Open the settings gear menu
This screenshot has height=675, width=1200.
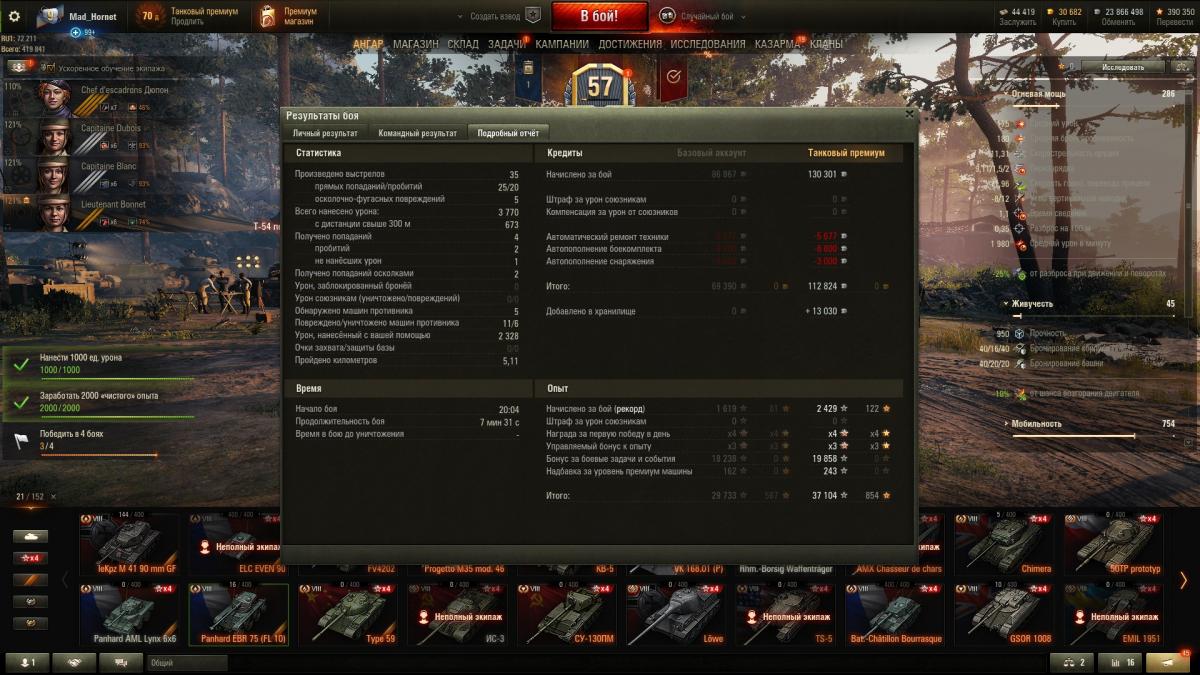coord(14,15)
